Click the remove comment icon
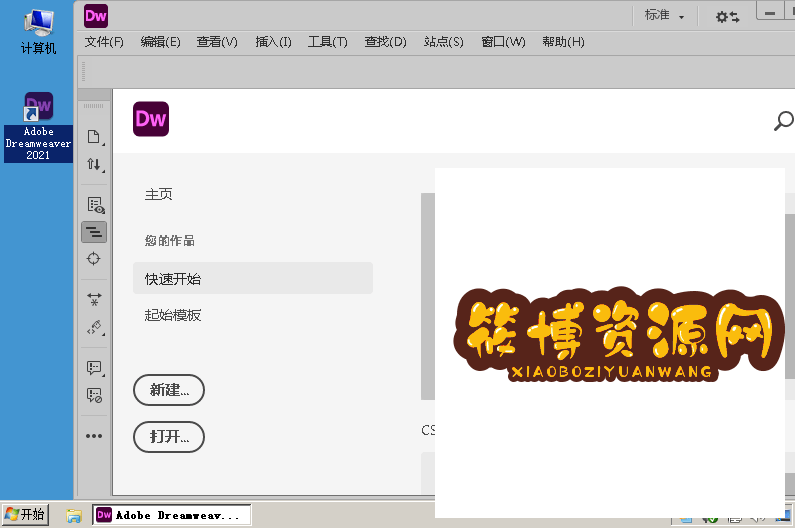The image size is (795, 528). (94, 395)
